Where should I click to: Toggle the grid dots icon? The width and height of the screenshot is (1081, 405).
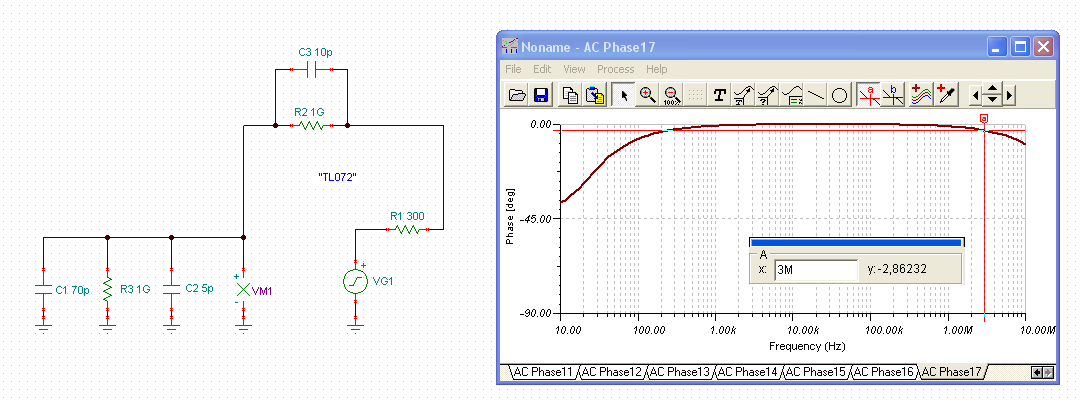694,95
